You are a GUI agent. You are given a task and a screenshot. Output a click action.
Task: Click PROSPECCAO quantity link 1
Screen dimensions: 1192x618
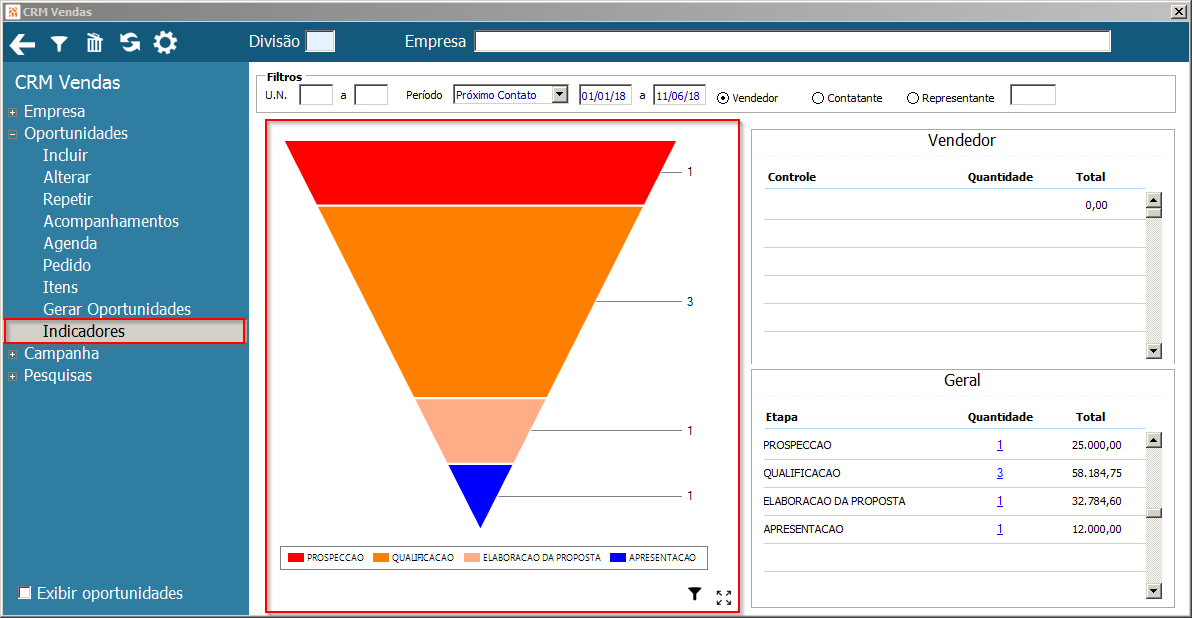tap(1000, 445)
